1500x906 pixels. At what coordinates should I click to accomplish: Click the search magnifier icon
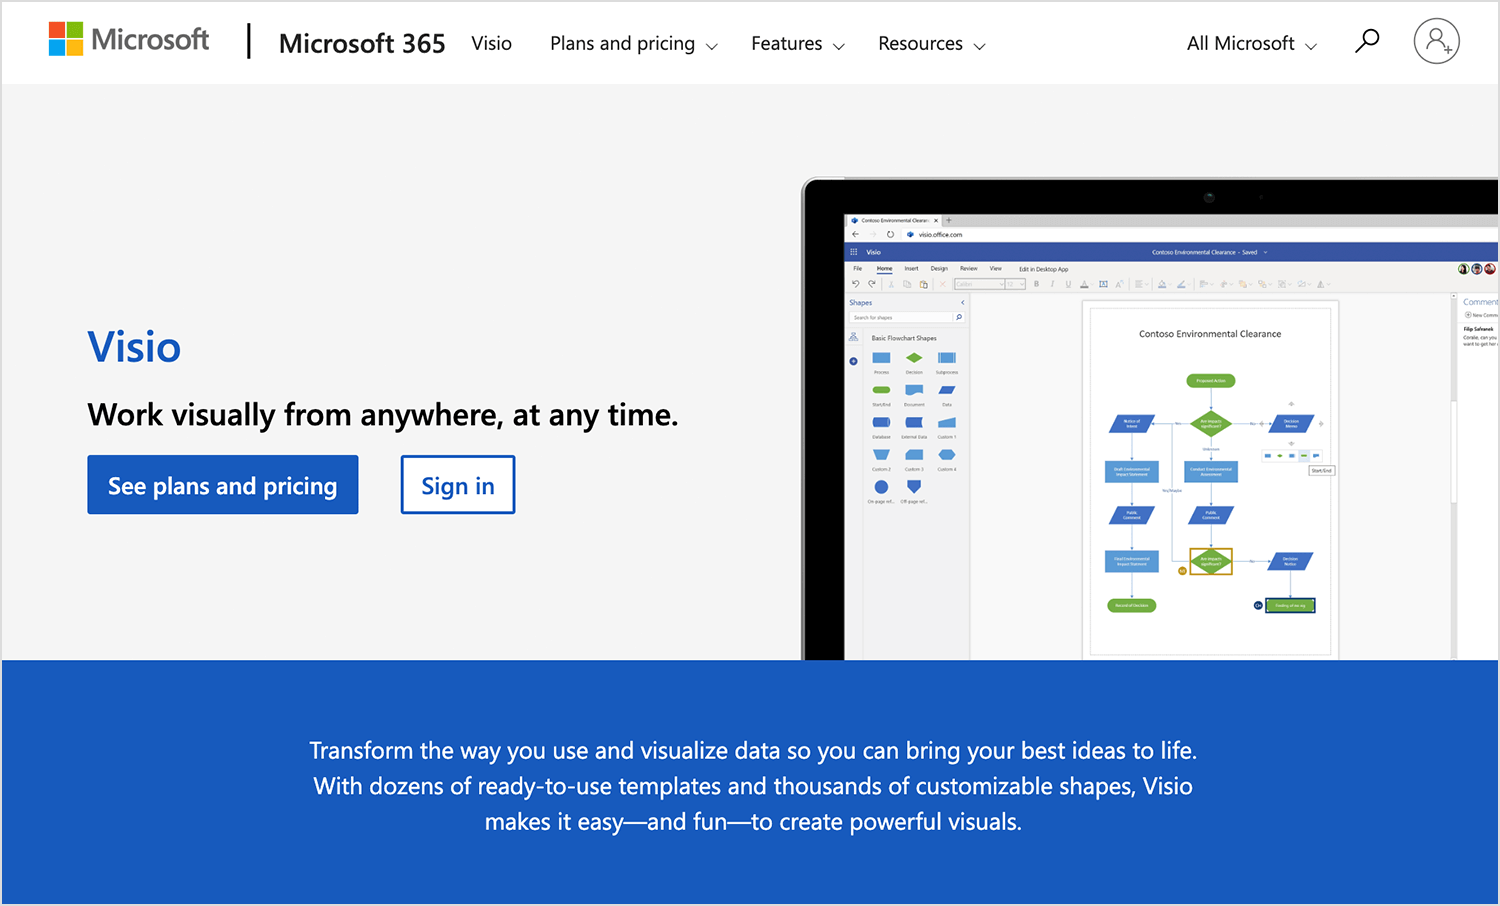click(x=1367, y=41)
